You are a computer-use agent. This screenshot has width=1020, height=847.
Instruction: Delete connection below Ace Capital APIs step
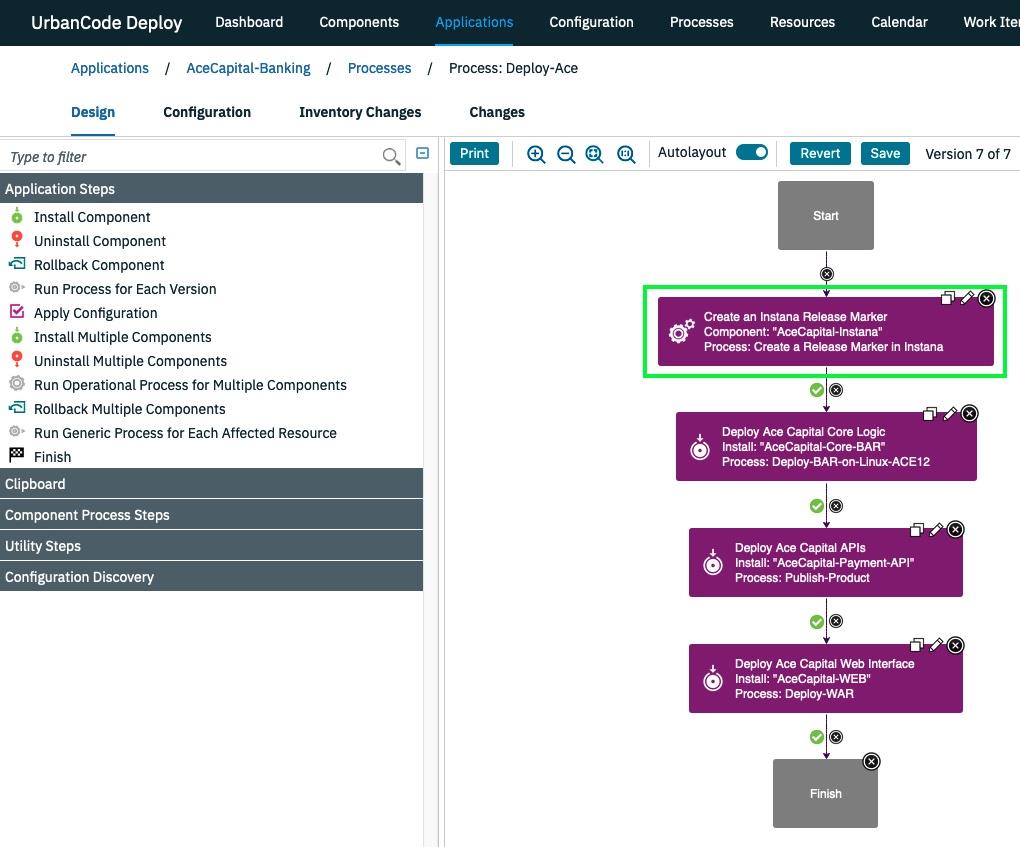tap(836, 621)
